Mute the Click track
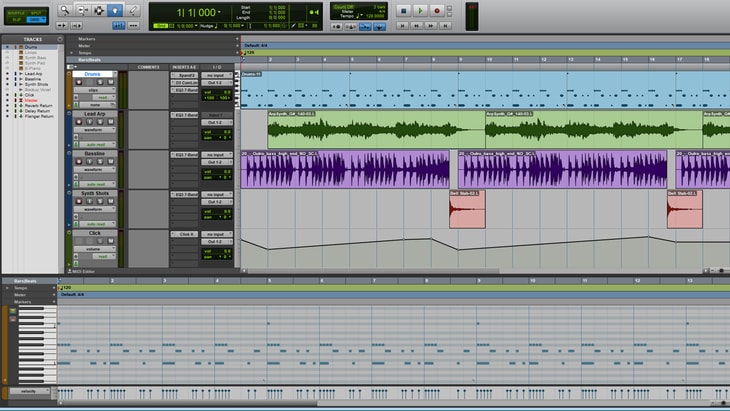730x411 pixels. click(x=111, y=241)
